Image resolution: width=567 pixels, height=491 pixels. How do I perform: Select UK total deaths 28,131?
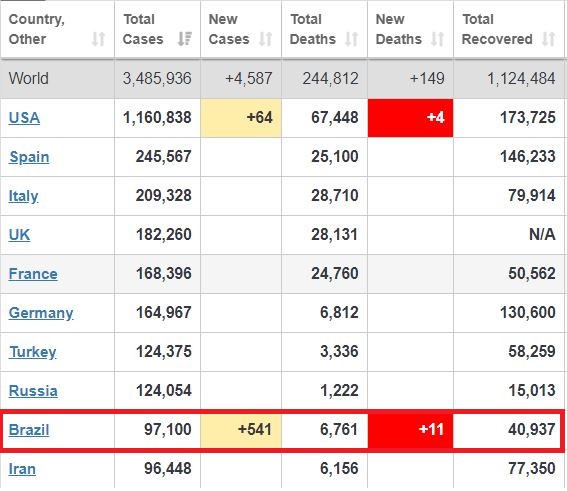335,235
